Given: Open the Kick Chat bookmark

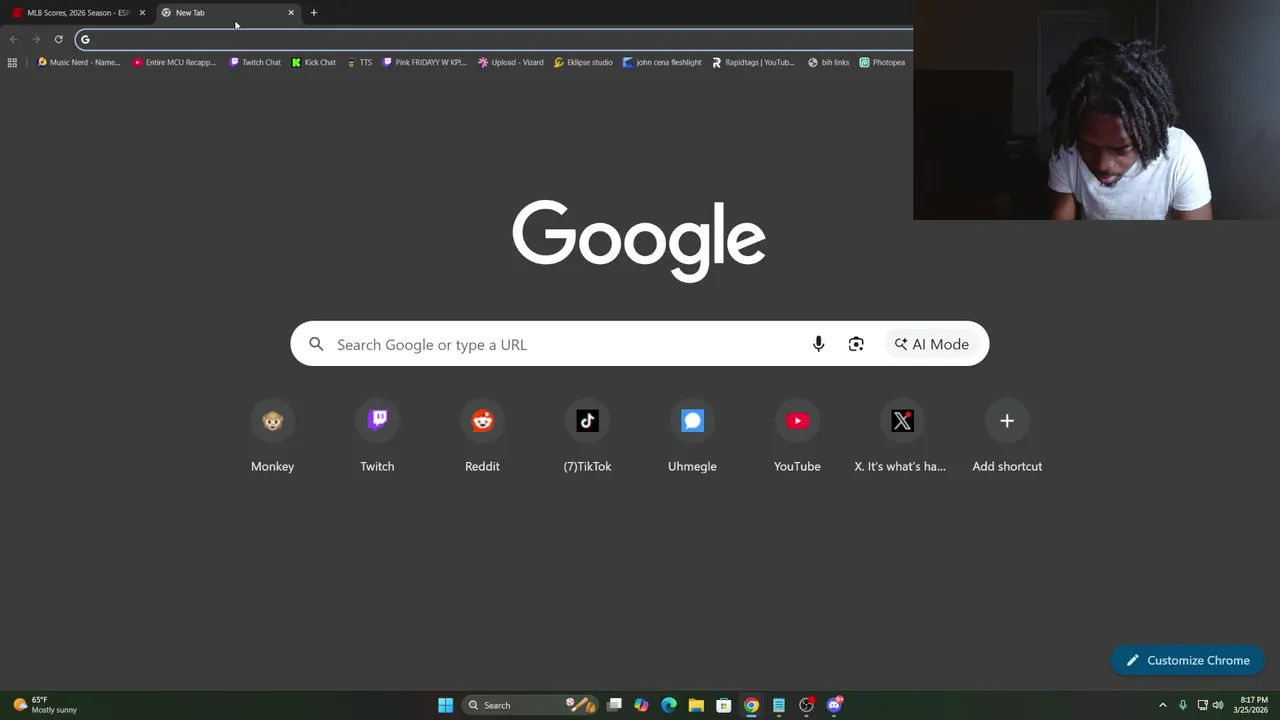Looking at the screenshot, I should tap(314, 62).
